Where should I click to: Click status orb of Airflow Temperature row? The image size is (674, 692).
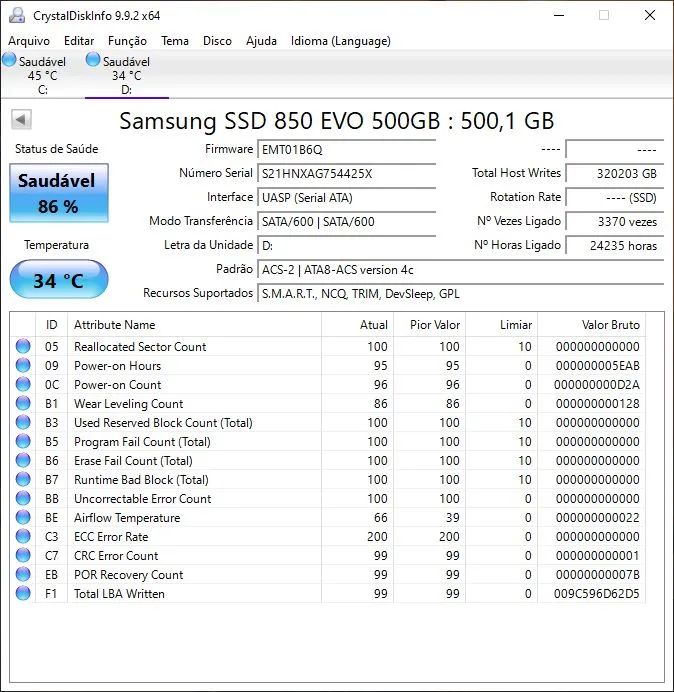pyautogui.click(x=23, y=517)
